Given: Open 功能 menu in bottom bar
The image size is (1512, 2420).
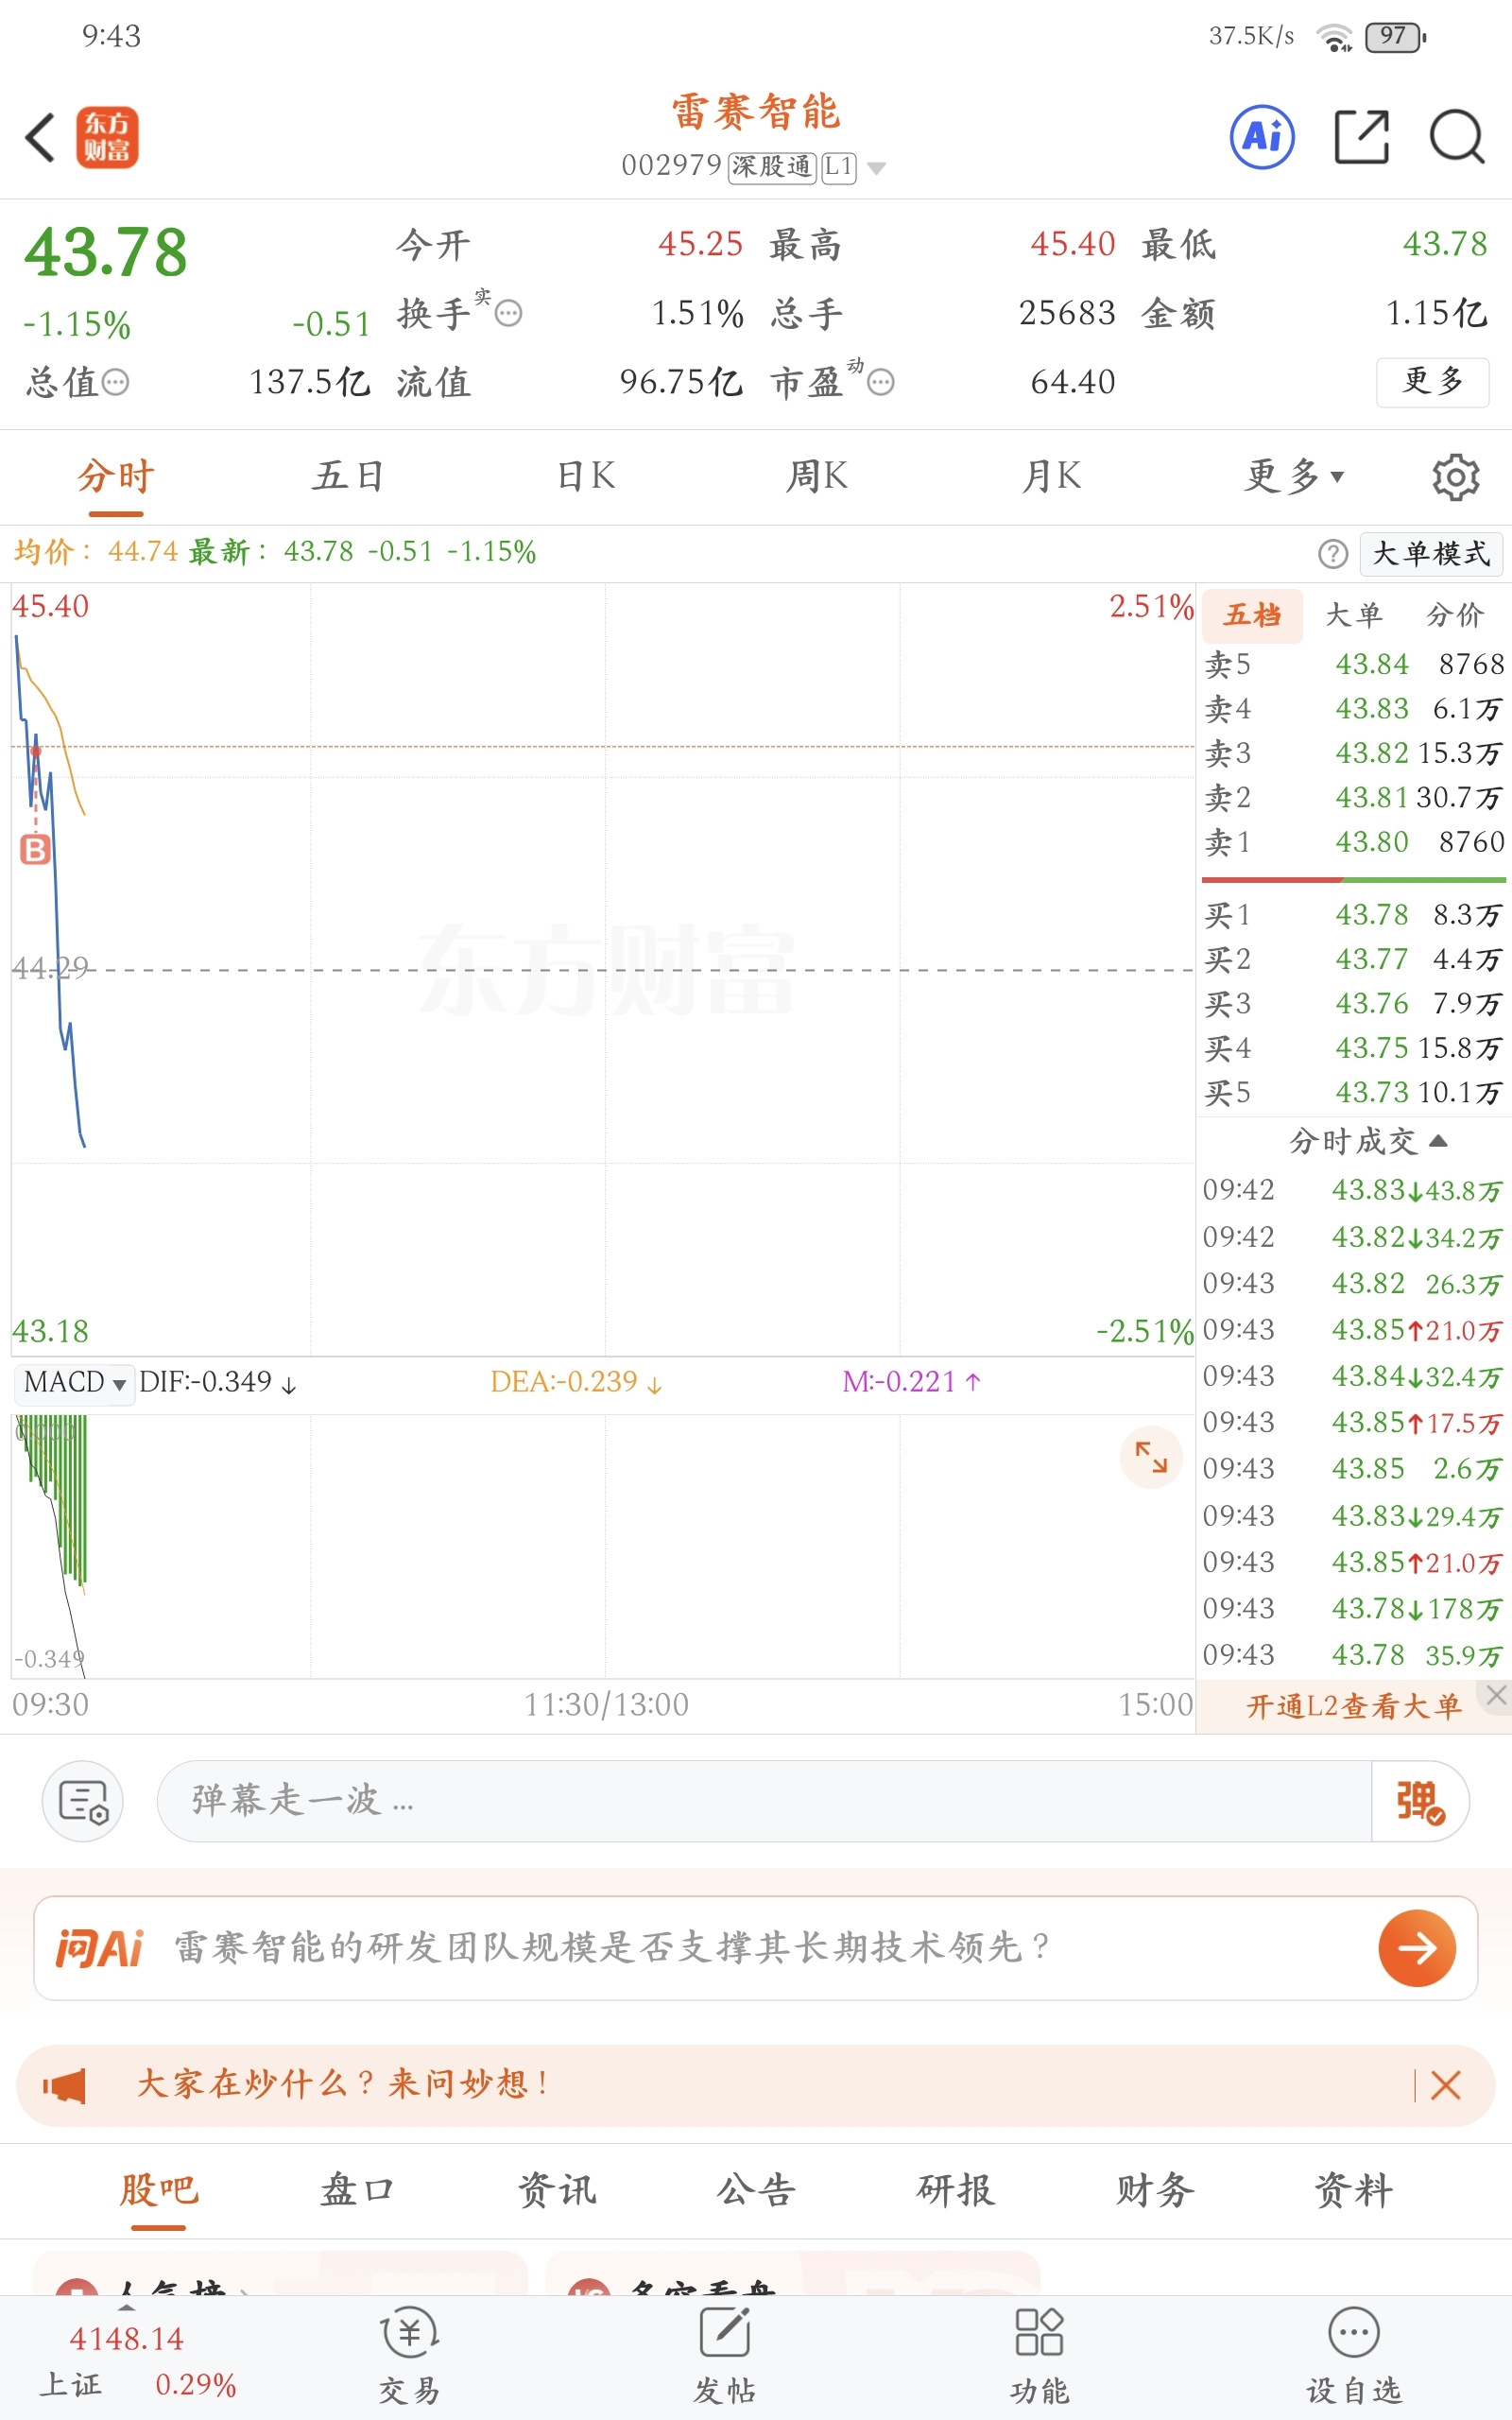Looking at the screenshot, I should click(1039, 2356).
